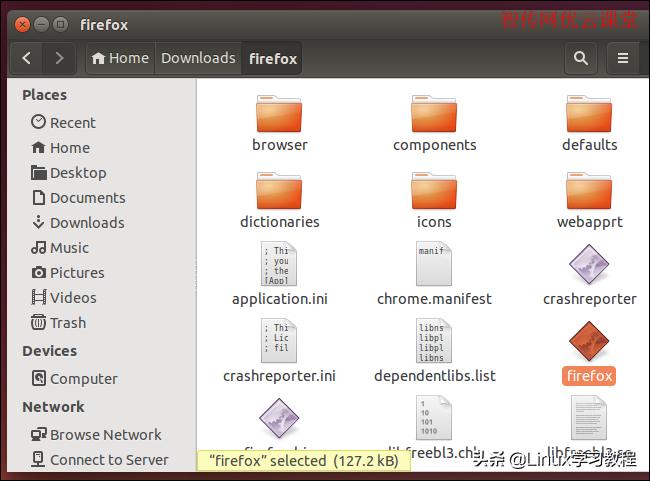This screenshot has width=650, height=481.
Task: Click the "dictionaries" folder name
Action: click(280, 221)
